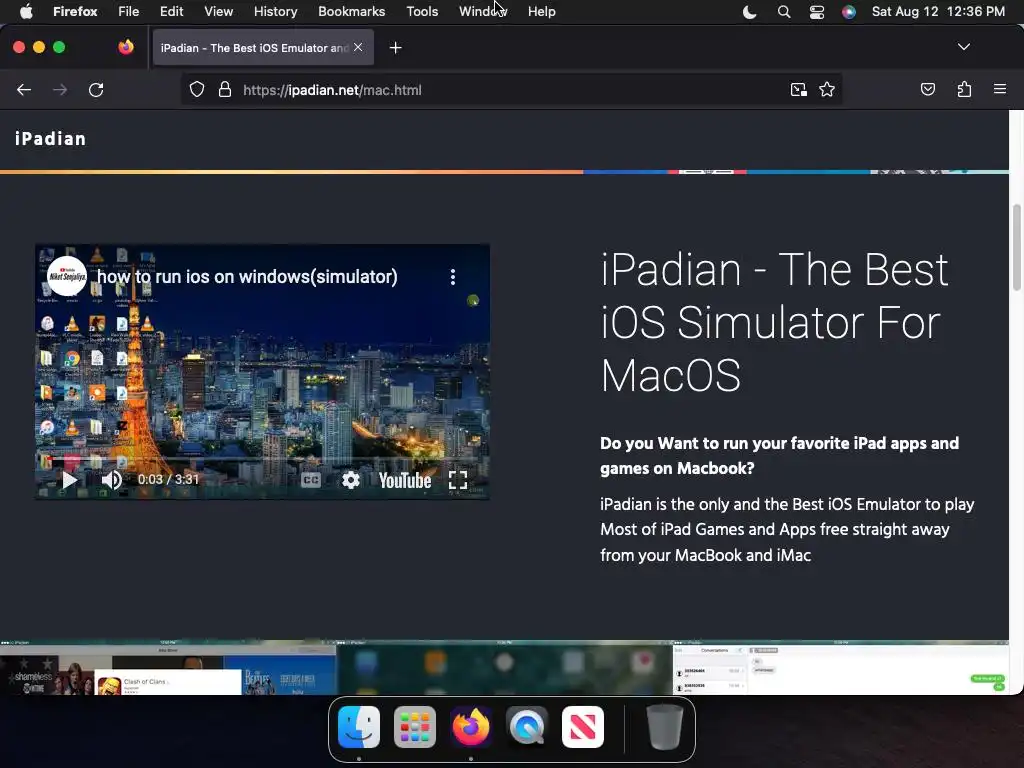Open the Firefox application menu
This screenshot has width=1024, height=768.
pos(75,11)
